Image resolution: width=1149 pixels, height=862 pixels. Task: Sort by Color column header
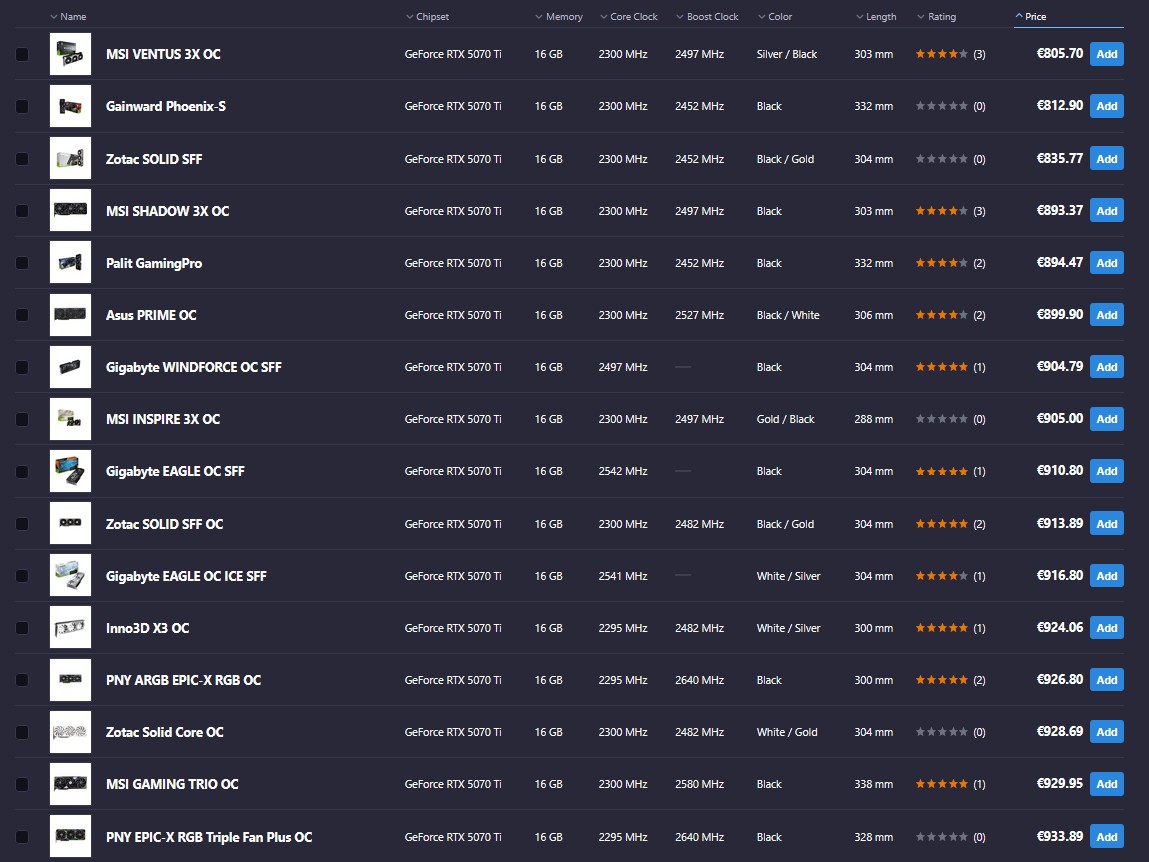point(775,16)
